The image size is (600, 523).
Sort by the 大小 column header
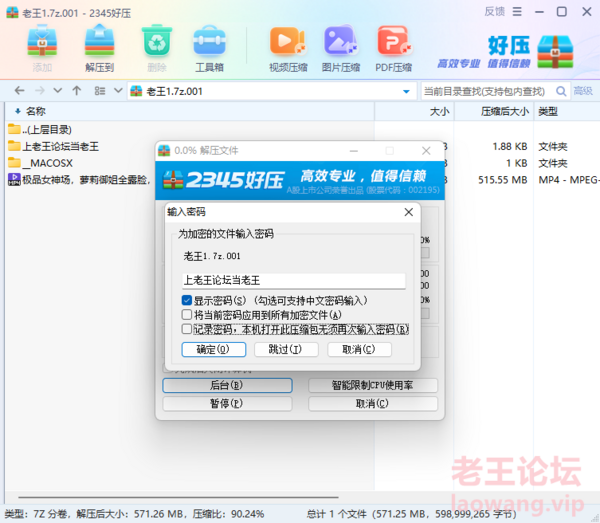coord(414,111)
